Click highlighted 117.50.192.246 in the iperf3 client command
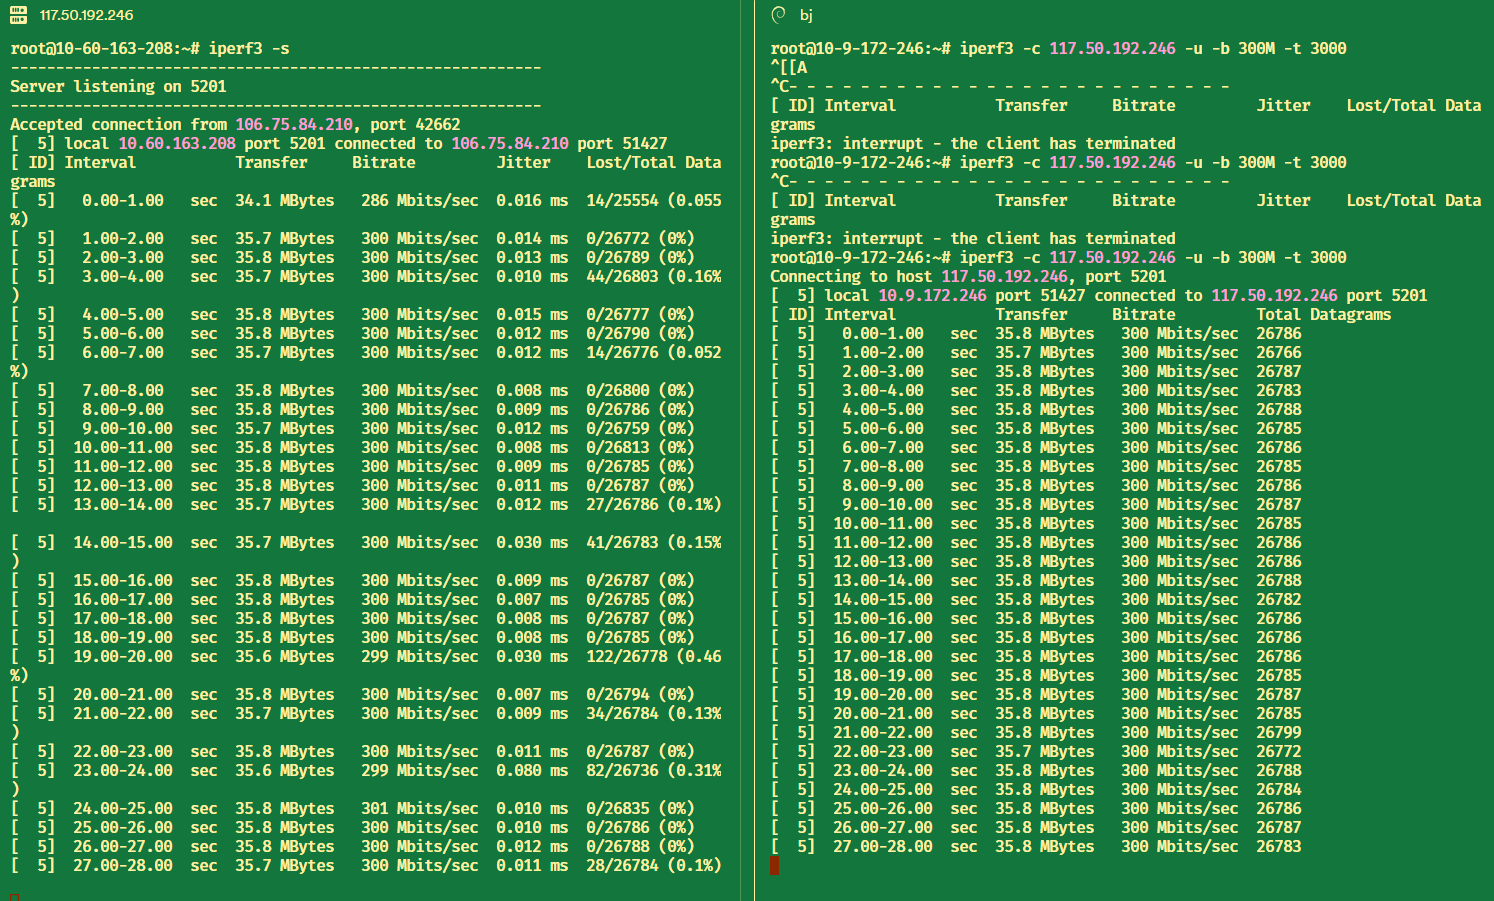This screenshot has width=1494, height=901. (x=1112, y=48)
